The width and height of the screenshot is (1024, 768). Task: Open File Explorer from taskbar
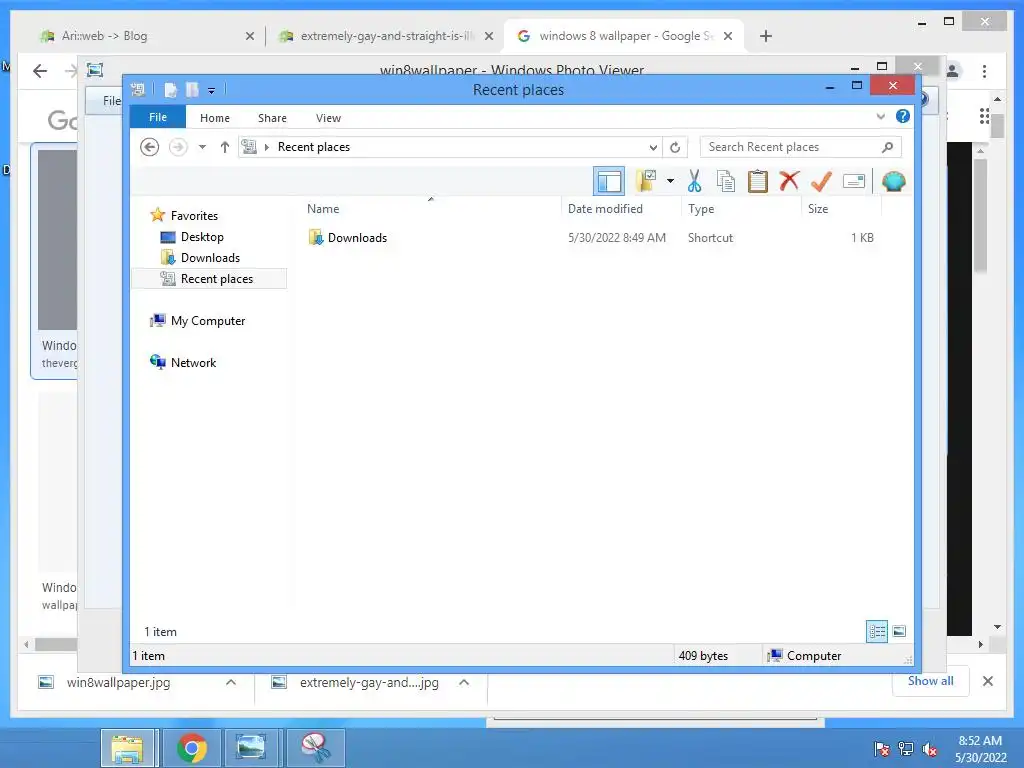[x=127, y=748]
